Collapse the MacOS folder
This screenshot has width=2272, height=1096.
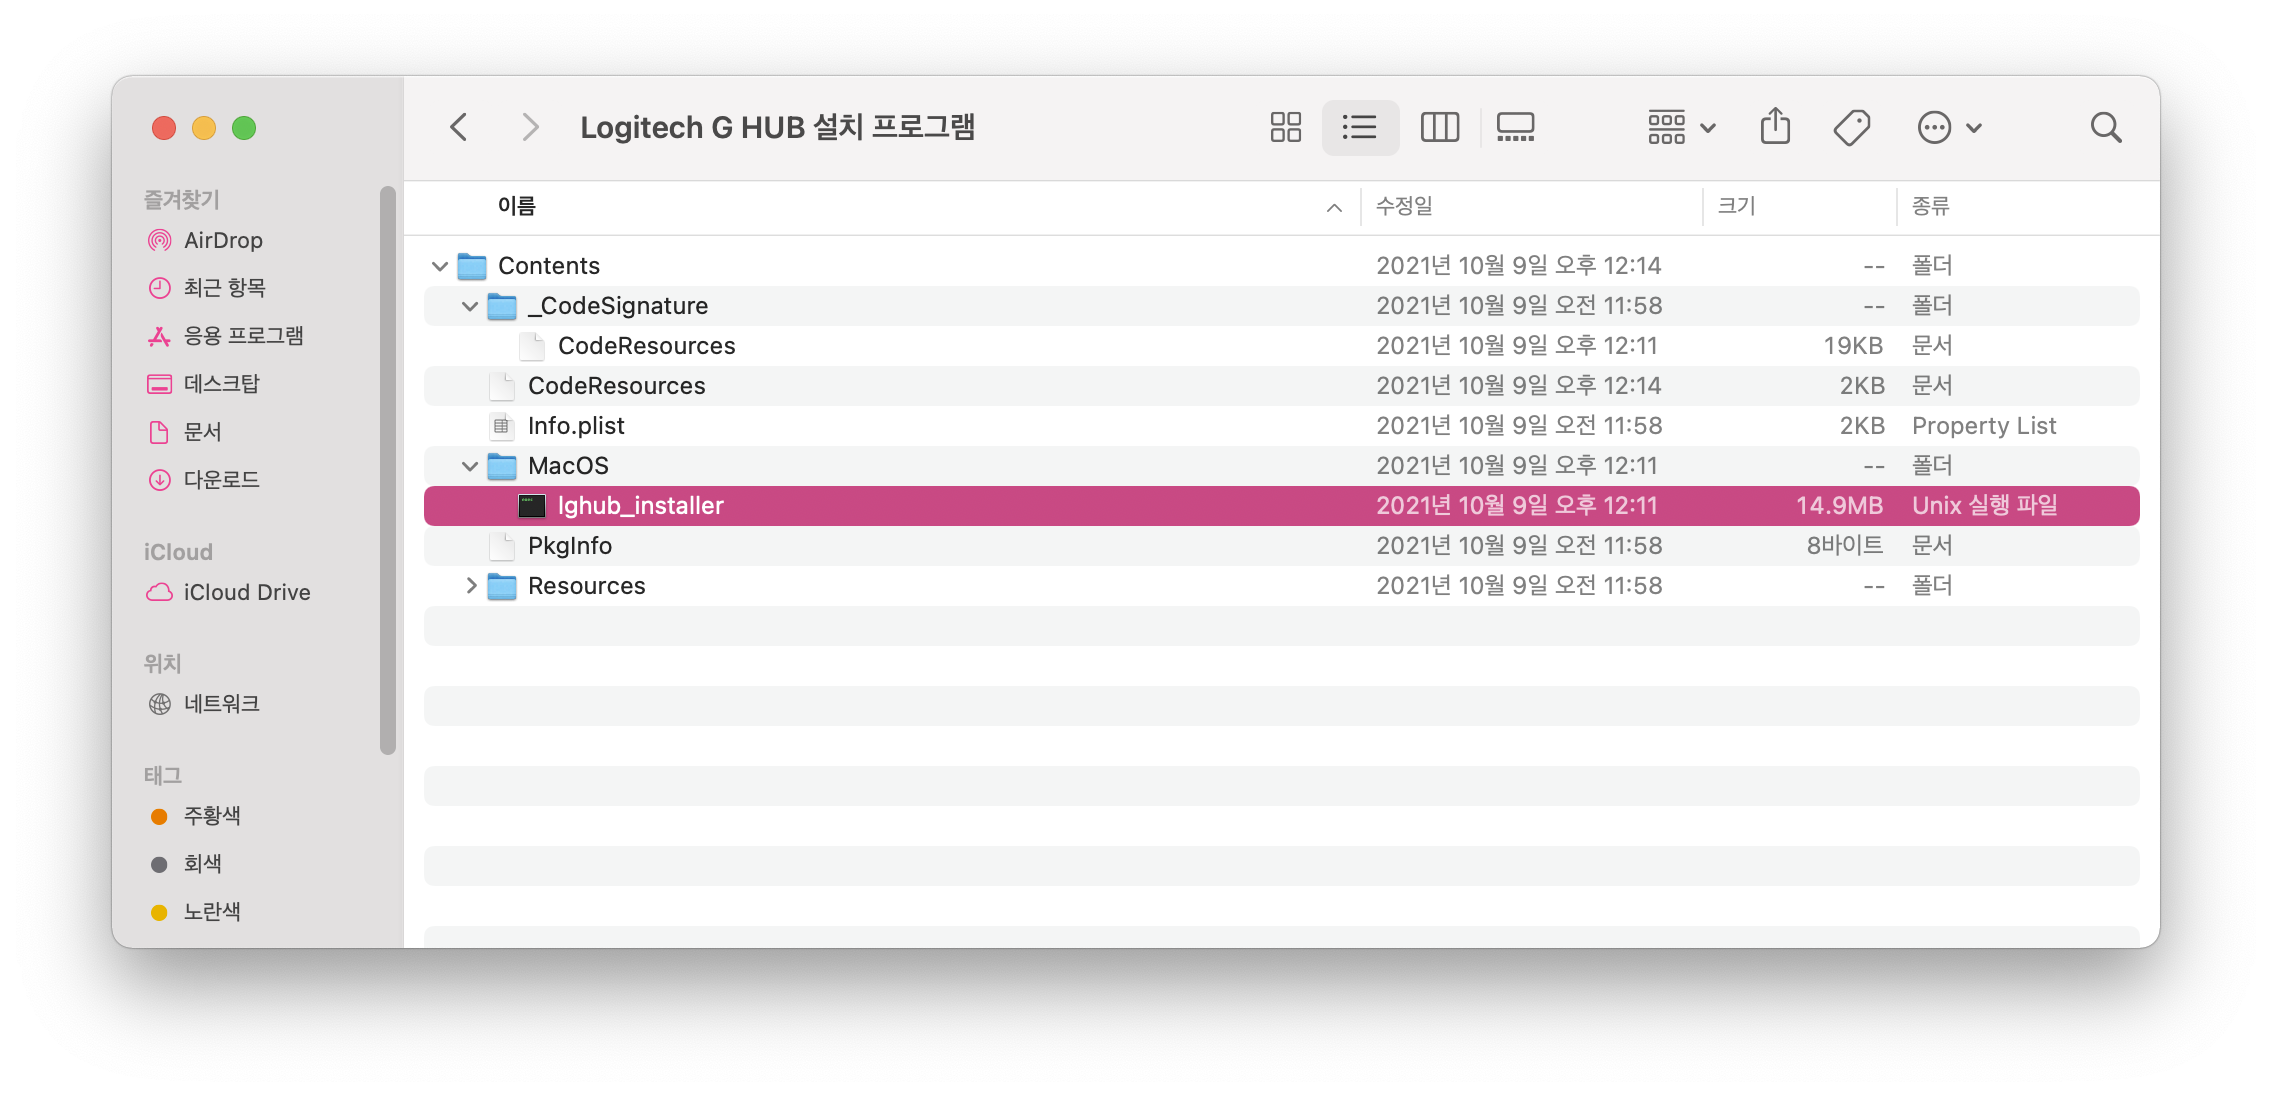coord(469,466)
